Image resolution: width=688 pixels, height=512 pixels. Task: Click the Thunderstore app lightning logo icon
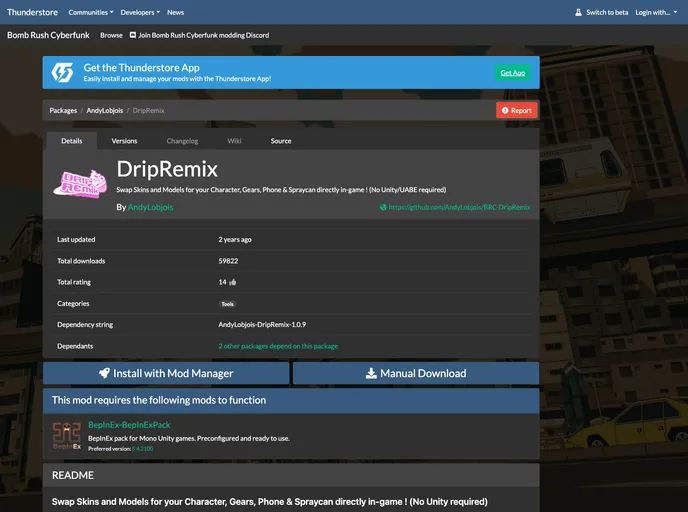tap(62, 72)
